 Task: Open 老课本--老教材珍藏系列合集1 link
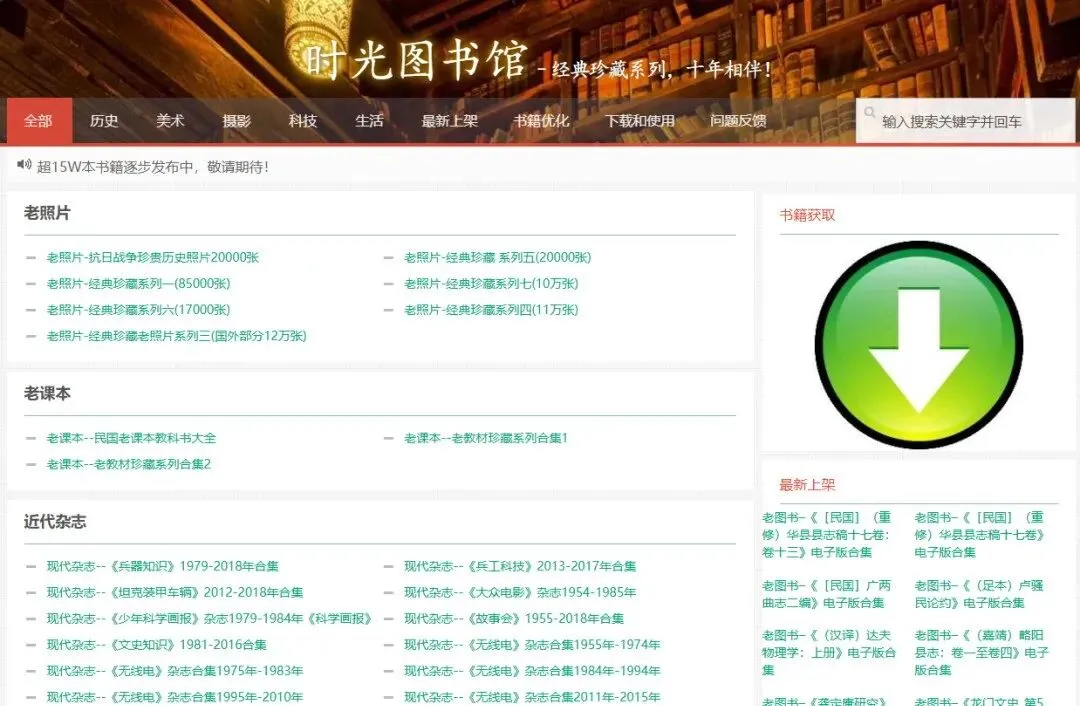(x=486, y=437)
